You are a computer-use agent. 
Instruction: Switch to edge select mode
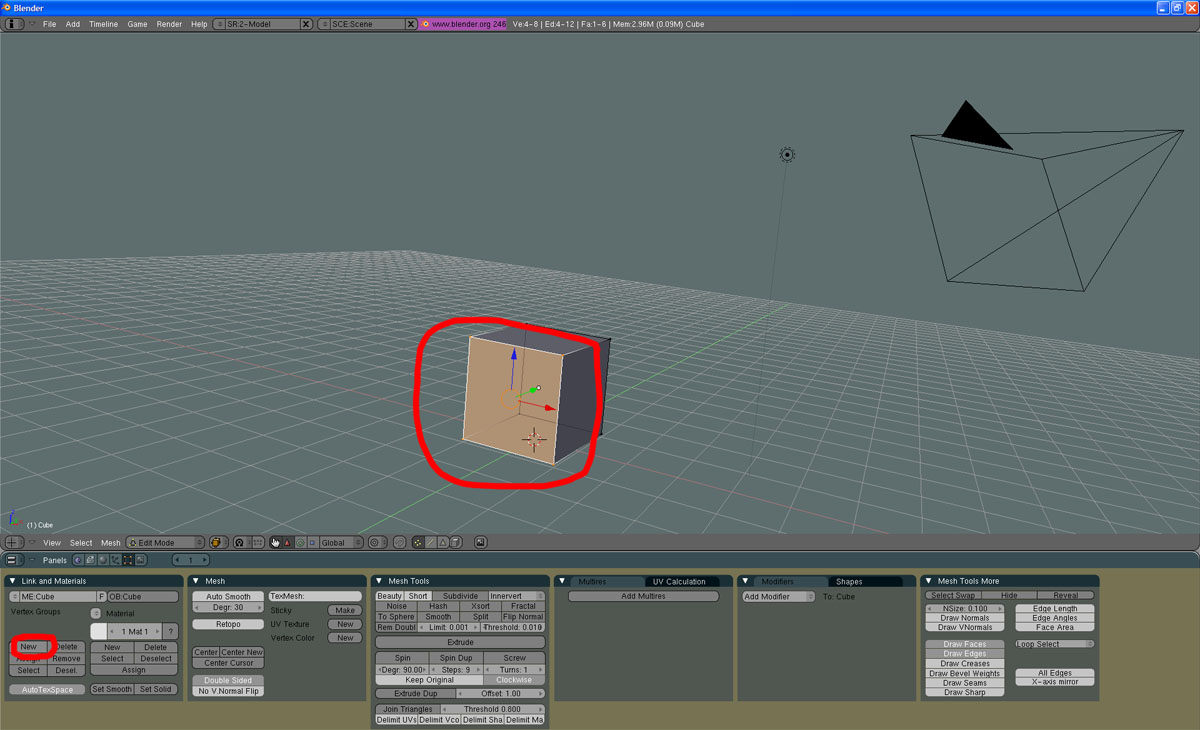430,542
